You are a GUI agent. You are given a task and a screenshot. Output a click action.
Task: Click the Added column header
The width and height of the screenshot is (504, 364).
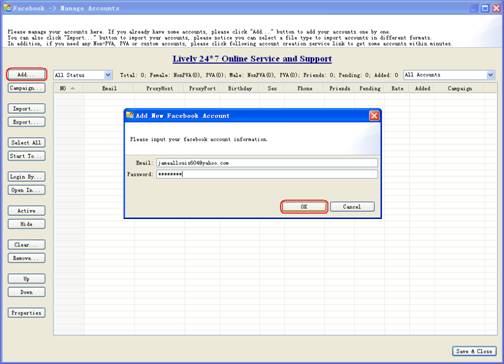(422, 88)
